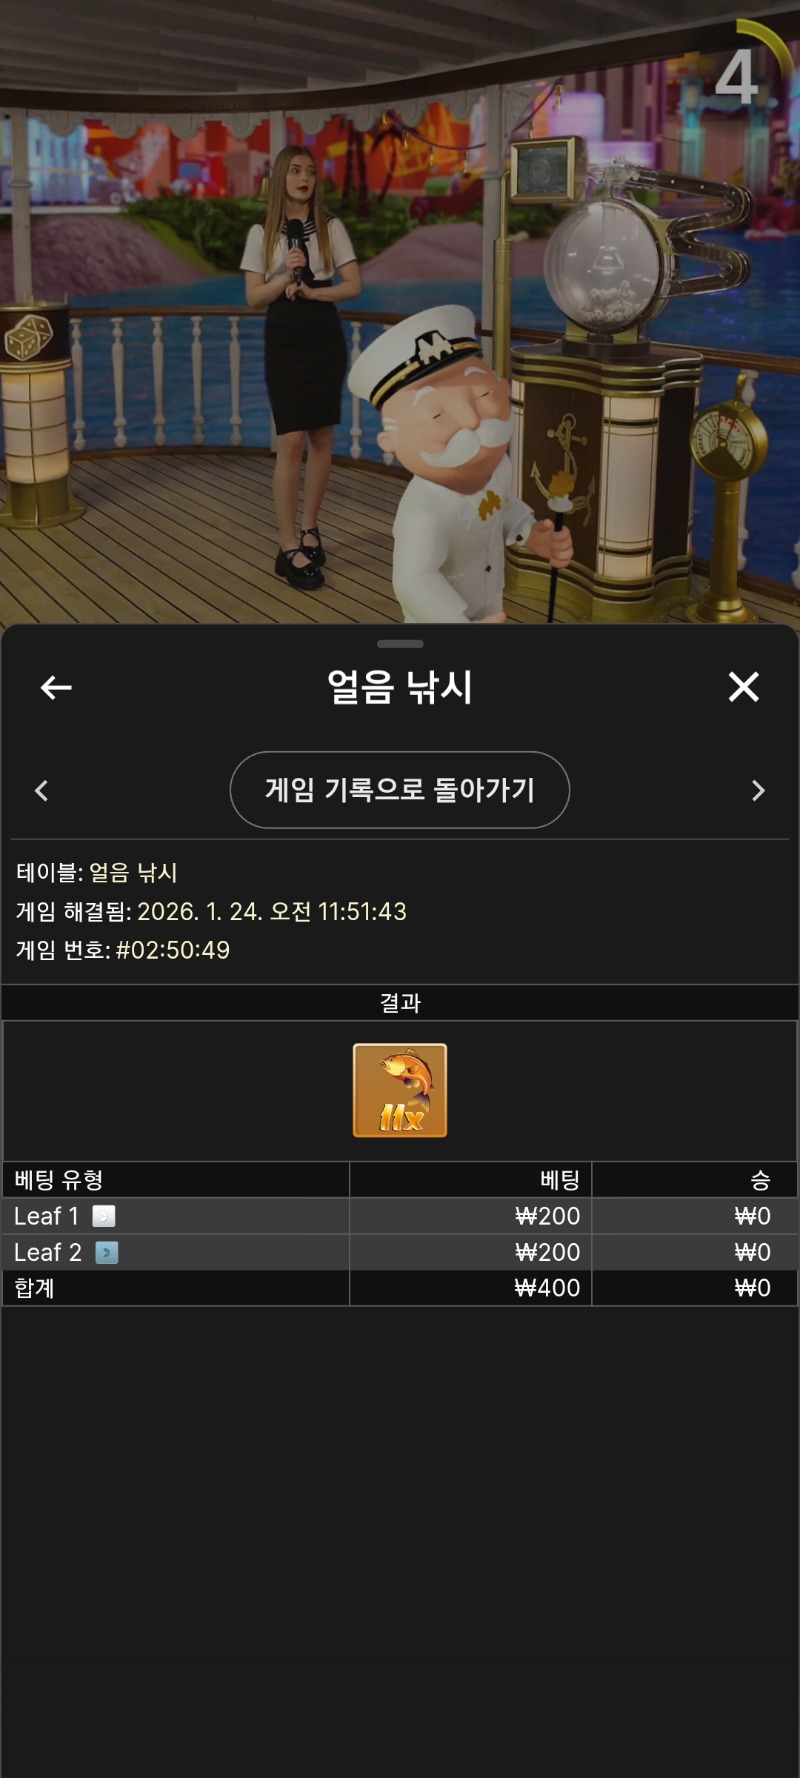Click the game number #02:50:49
Image resolution: width=800 pixels, height=1778 pixels.
click(173, 950)
